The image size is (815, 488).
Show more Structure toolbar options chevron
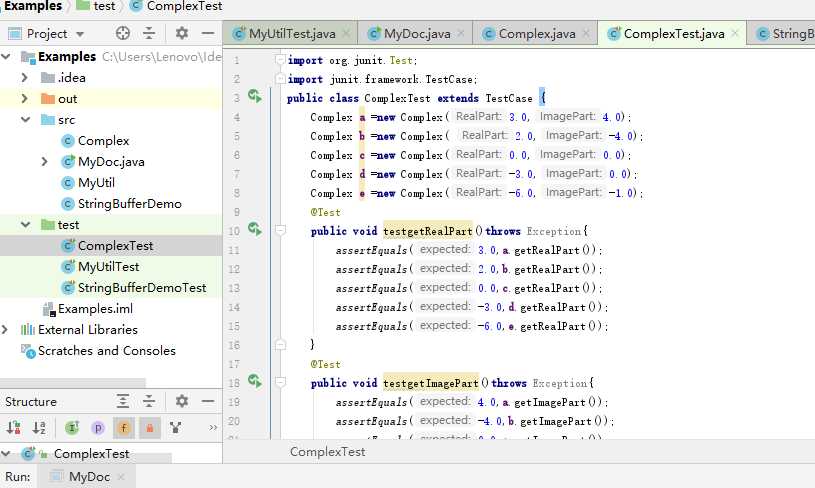click(213, 428)
